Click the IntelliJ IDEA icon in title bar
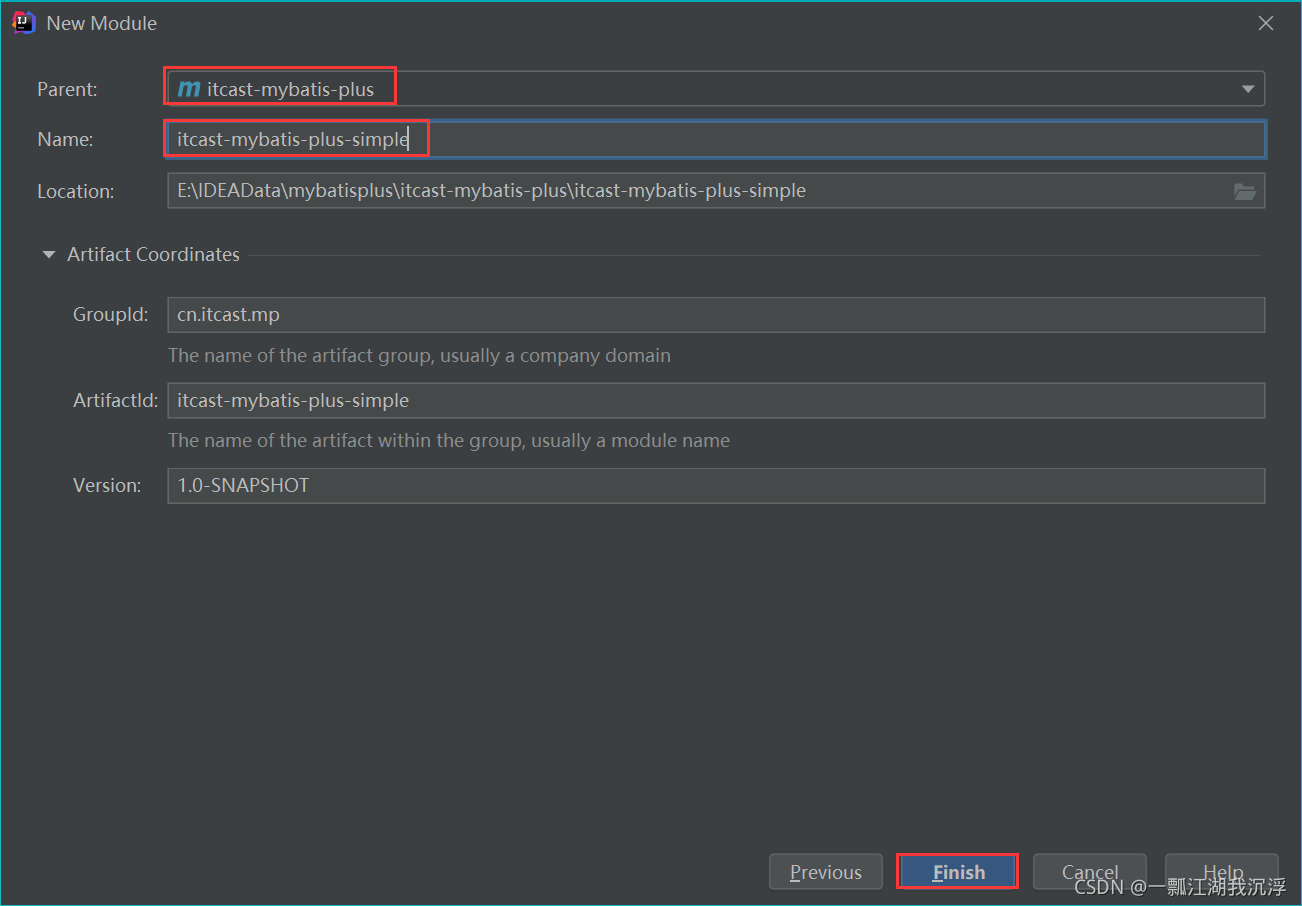 tap(24, 22)
